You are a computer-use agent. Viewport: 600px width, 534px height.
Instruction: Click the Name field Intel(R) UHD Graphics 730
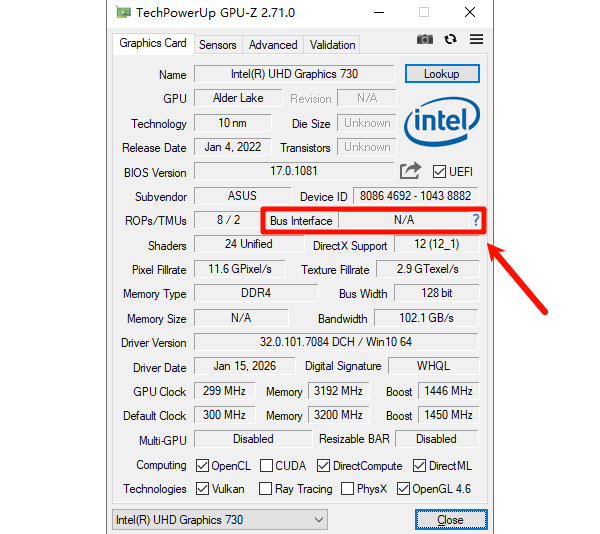294,74
